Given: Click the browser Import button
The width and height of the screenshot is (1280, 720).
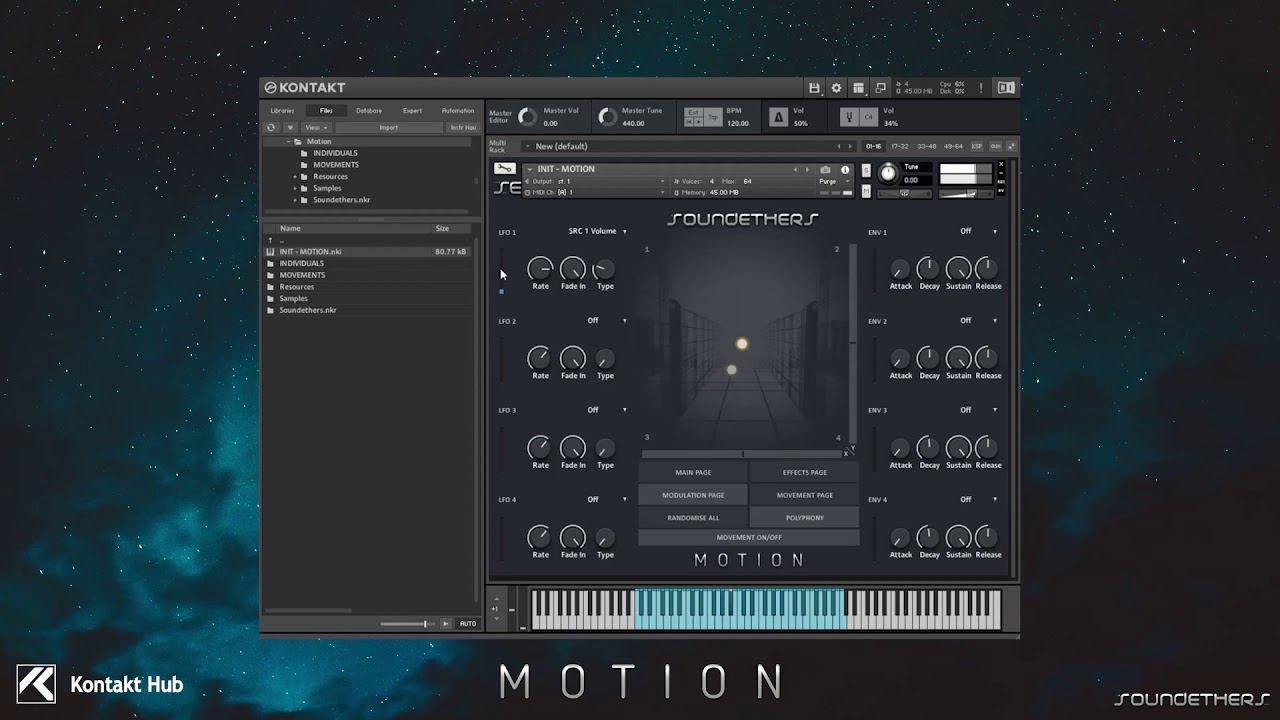Looking at the screenshot, I should pyautogui.click(x=388, y=127).
